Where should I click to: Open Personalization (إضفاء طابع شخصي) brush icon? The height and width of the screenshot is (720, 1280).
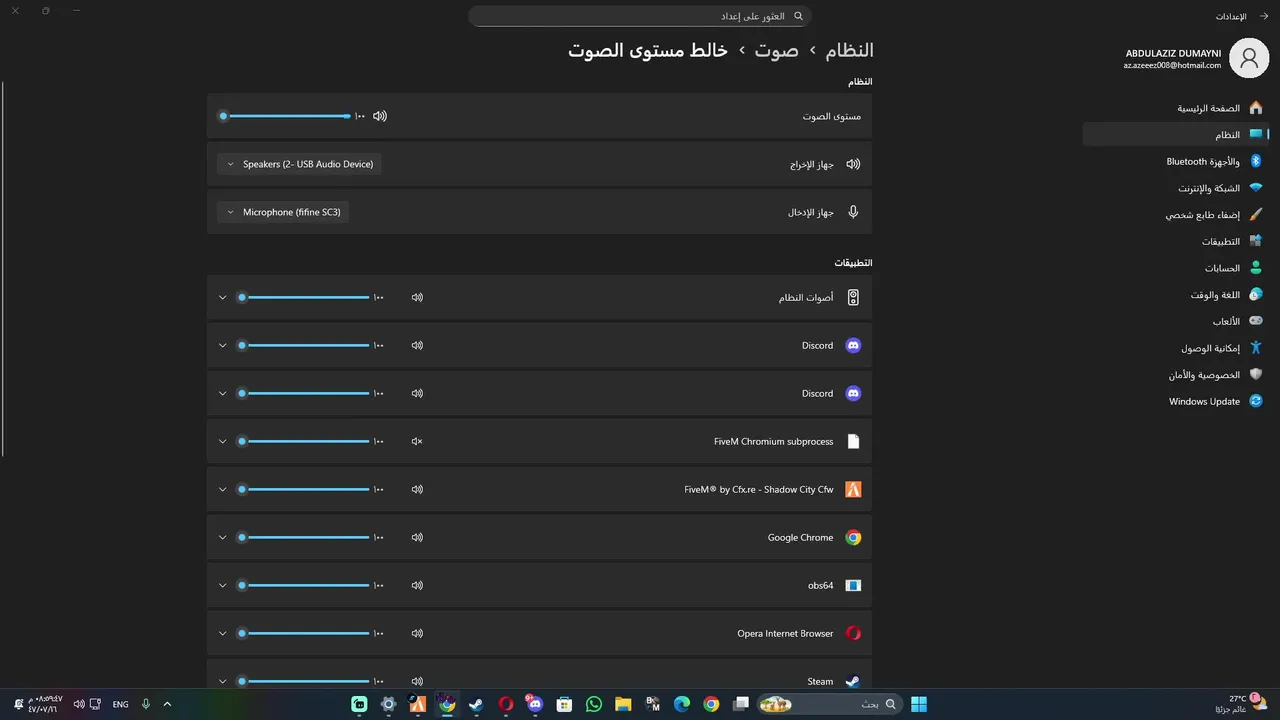(x=1255, y=214)
